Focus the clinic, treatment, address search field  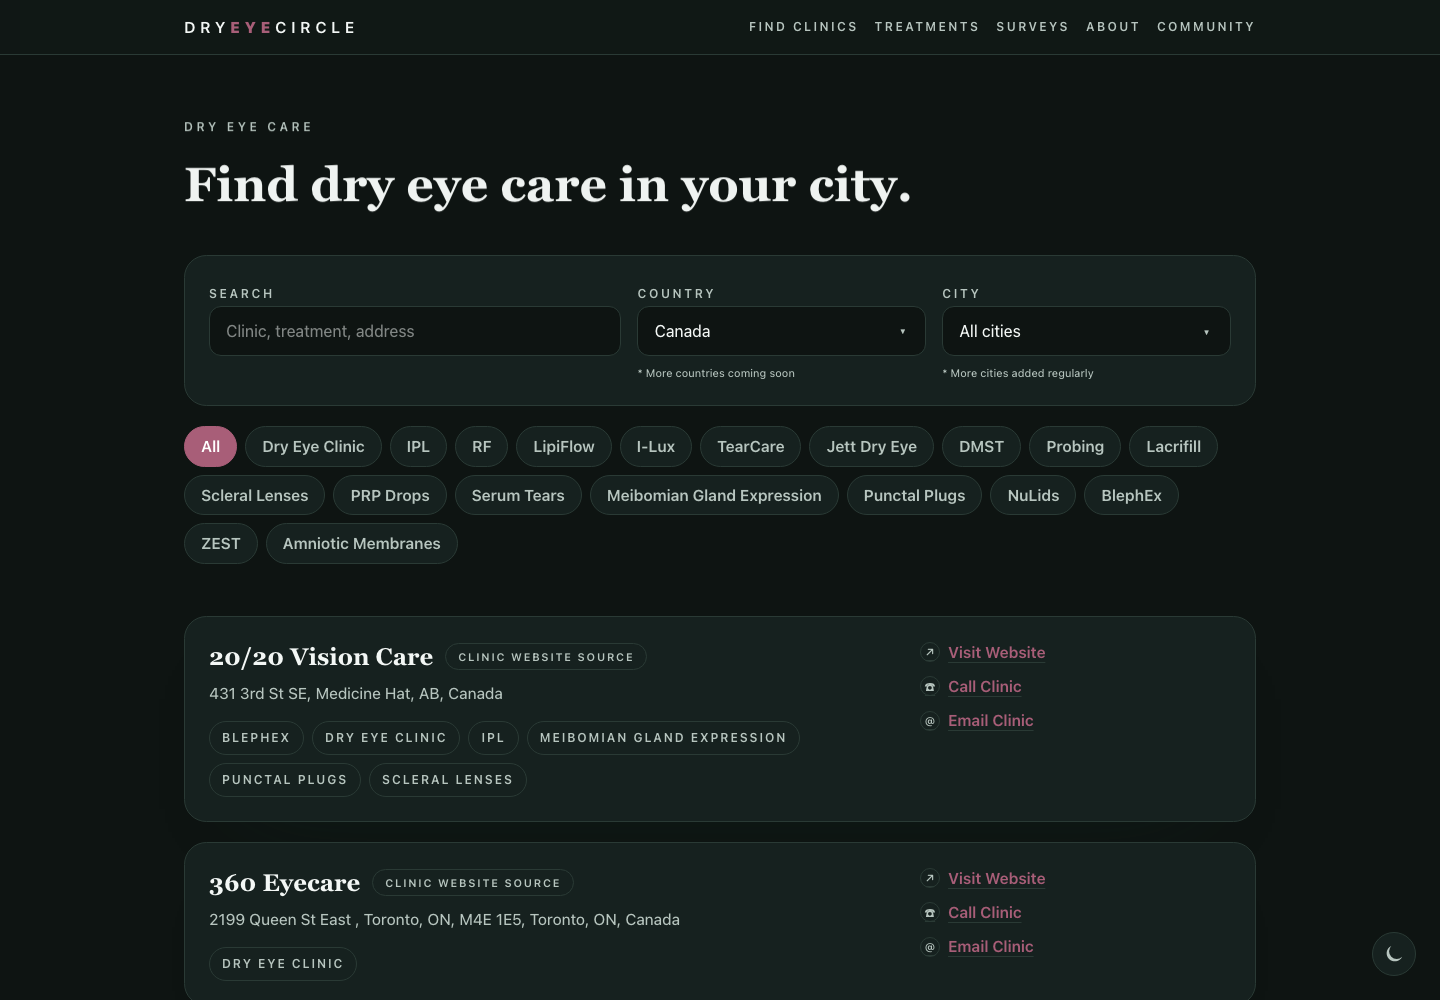[x=415, y=331]
